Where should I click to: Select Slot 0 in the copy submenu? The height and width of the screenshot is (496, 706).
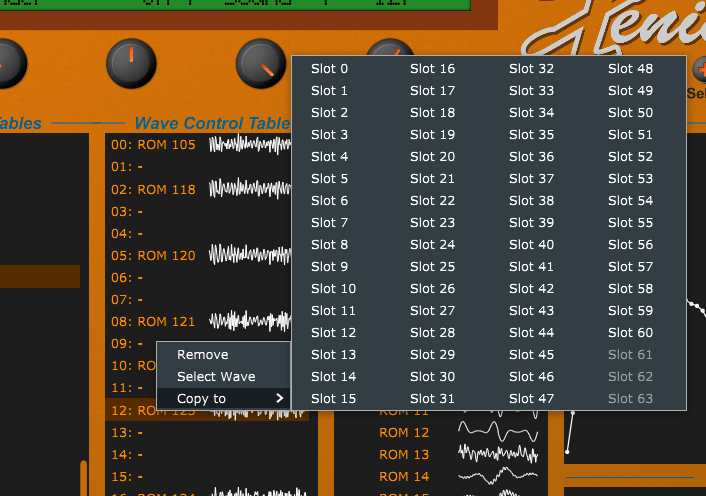click(x=330, y=69)
